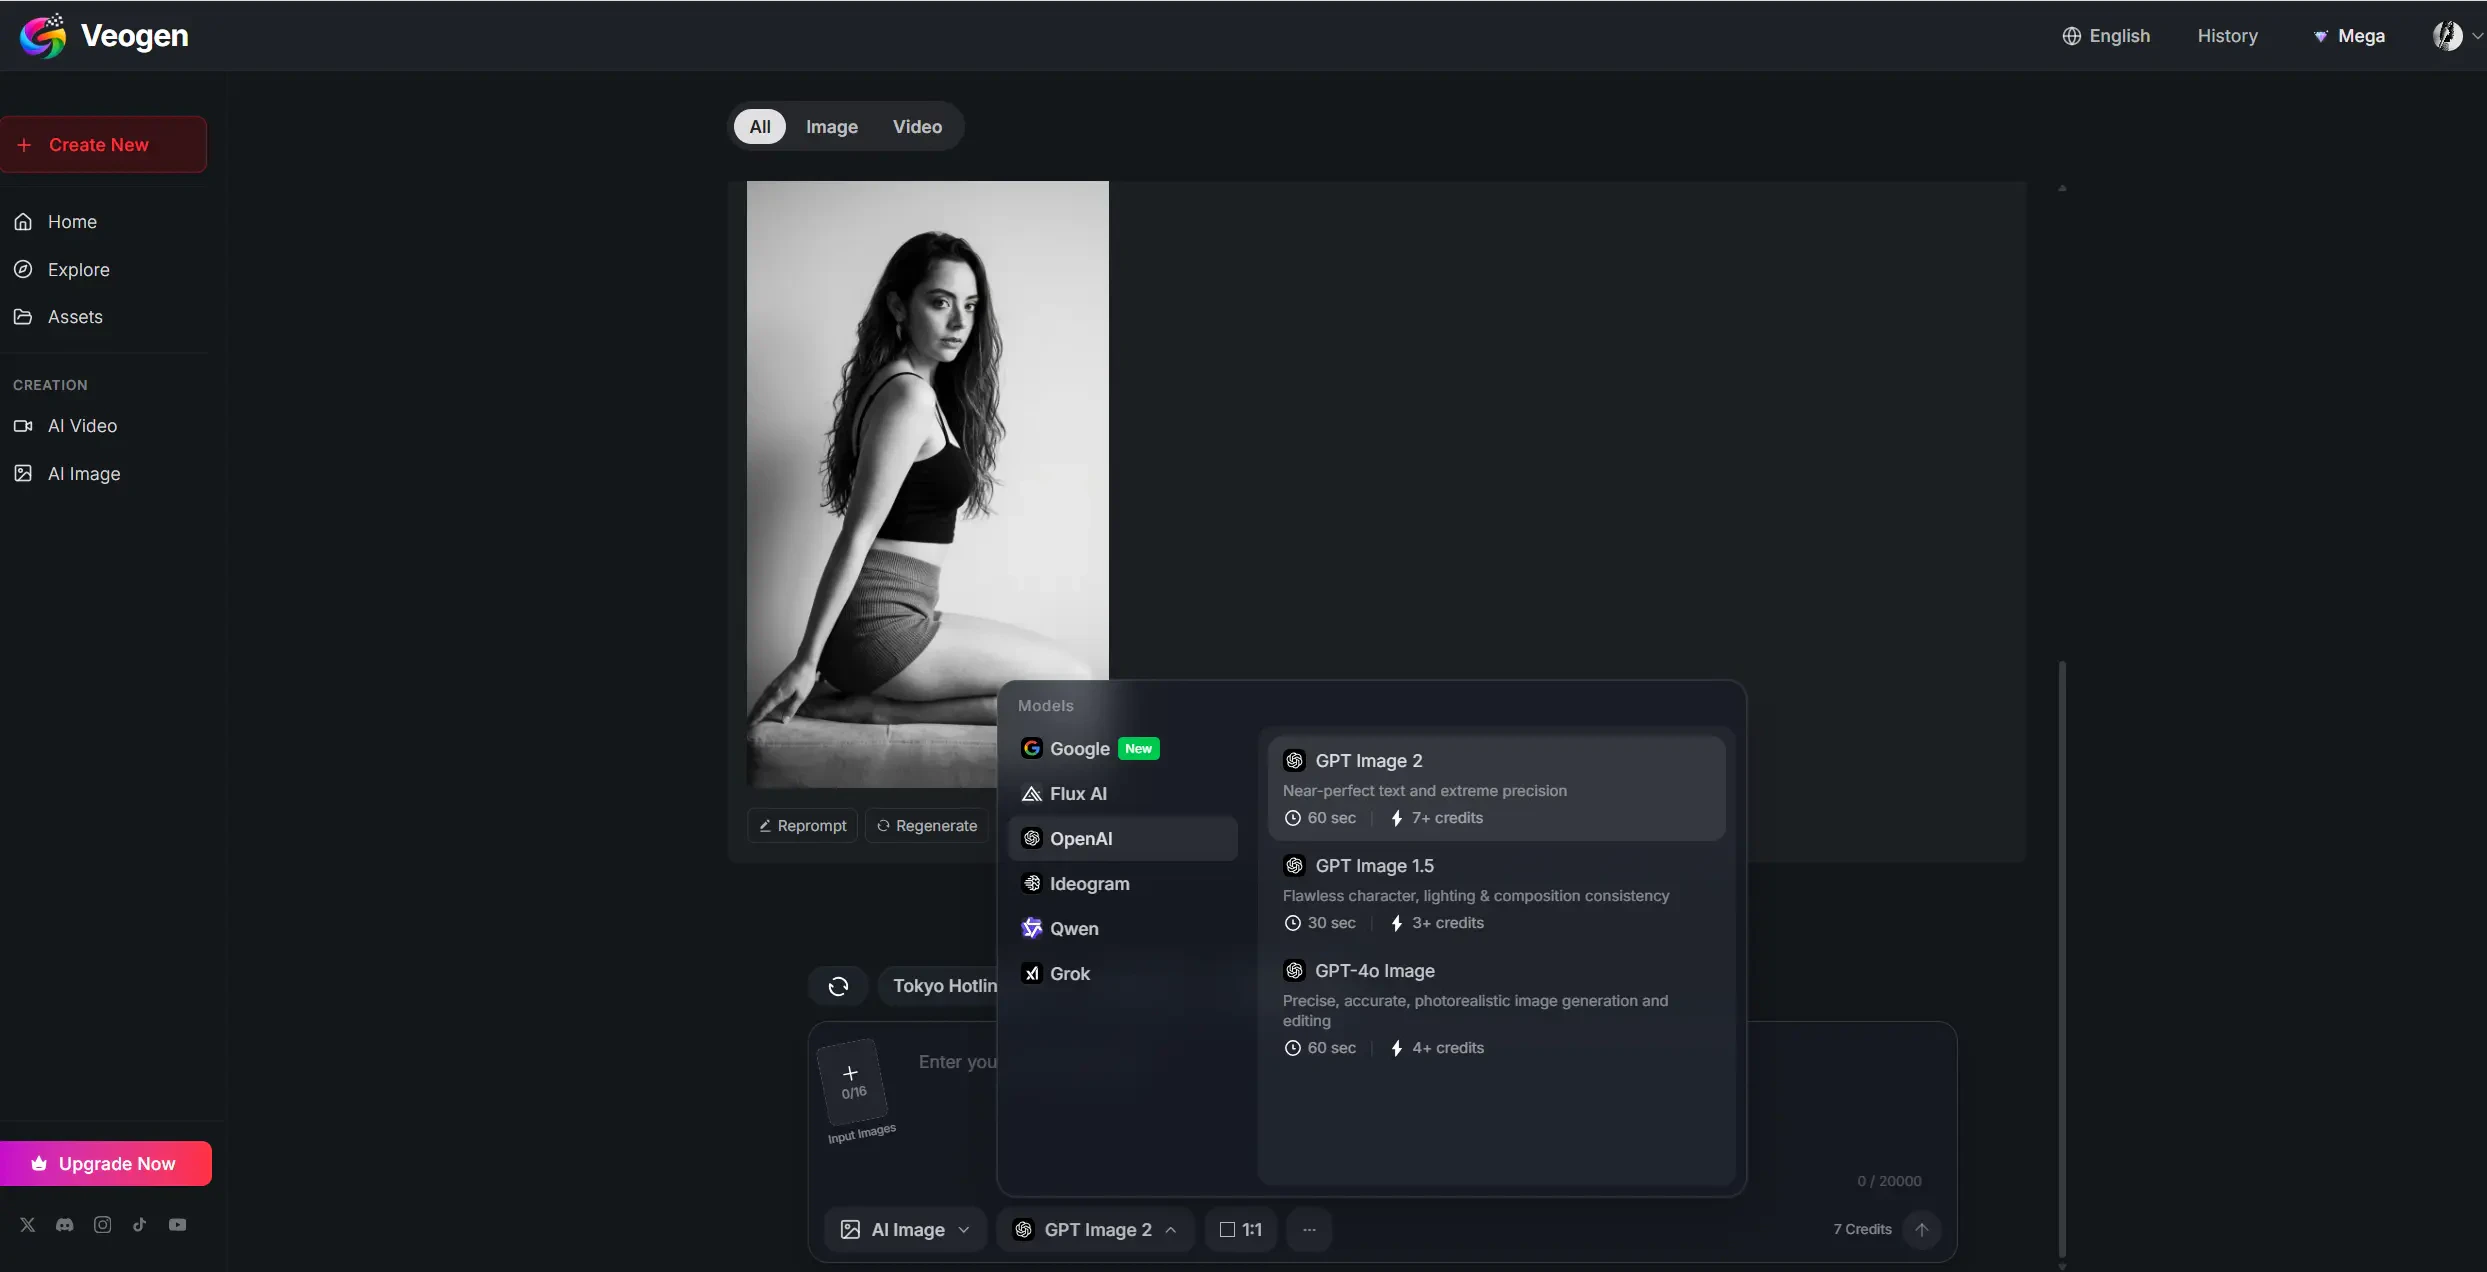Image resolution: width=2487 pixels, height=1272 pixels.
Task: Open the Instagram social icon
Action: pos(102,1225)
